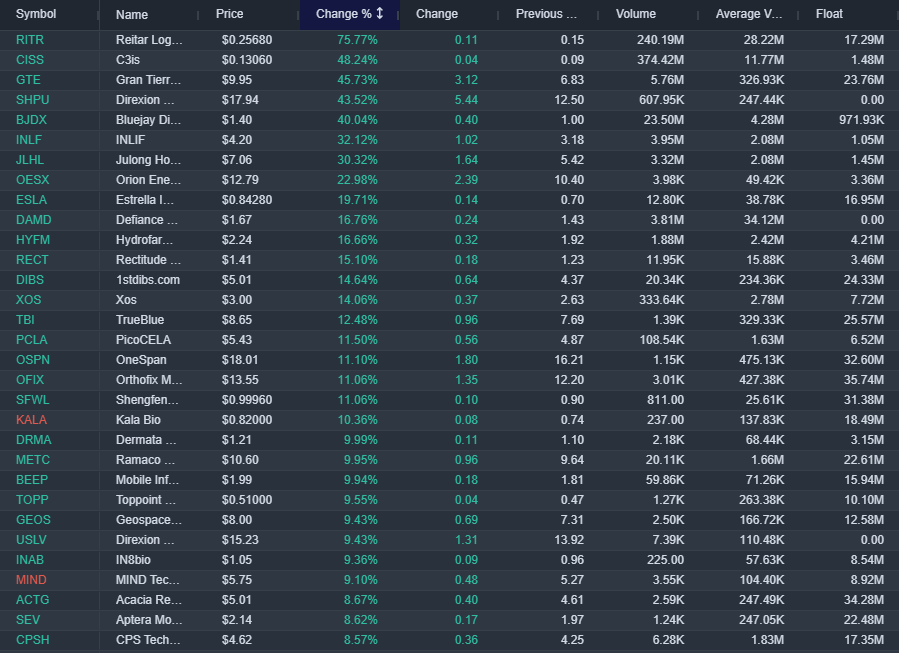Select the '811.00' volume cell

point(666,400)
